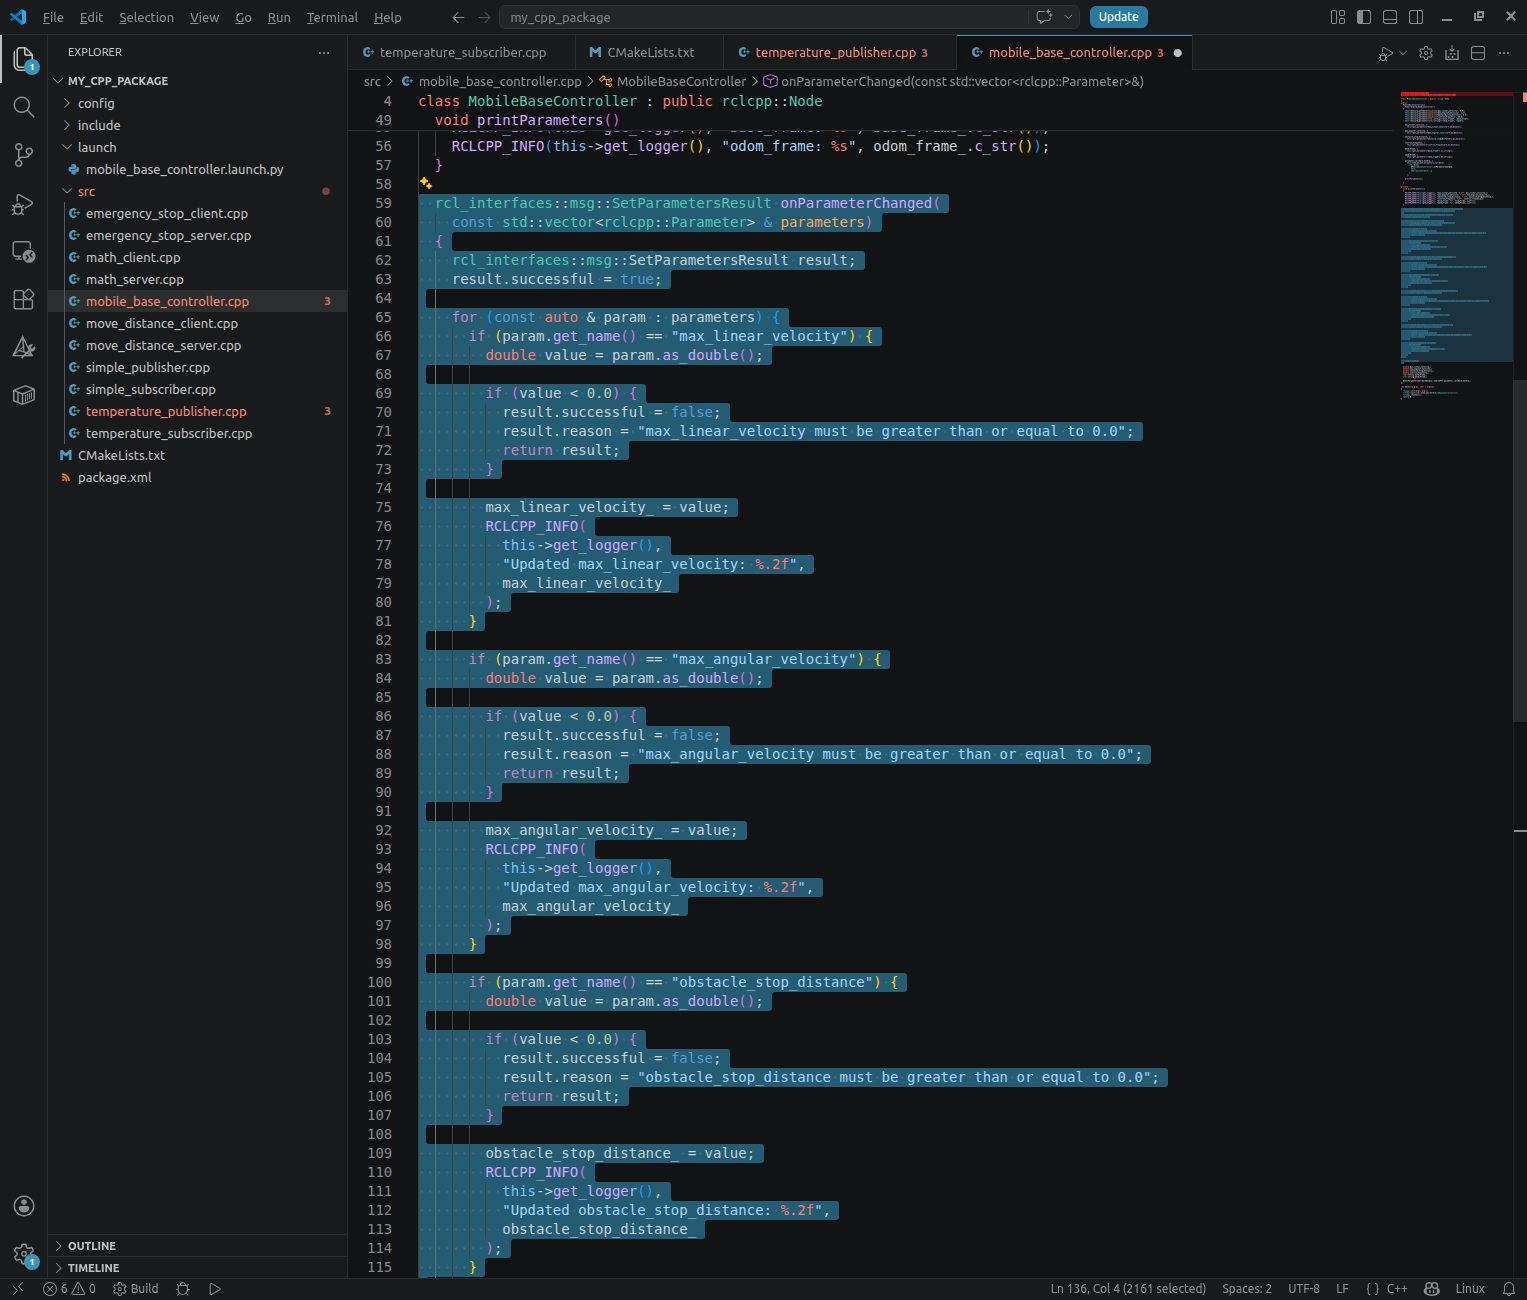
Task: Switch to CMakeLists.txt tab
Action: [x=650, y=53]
